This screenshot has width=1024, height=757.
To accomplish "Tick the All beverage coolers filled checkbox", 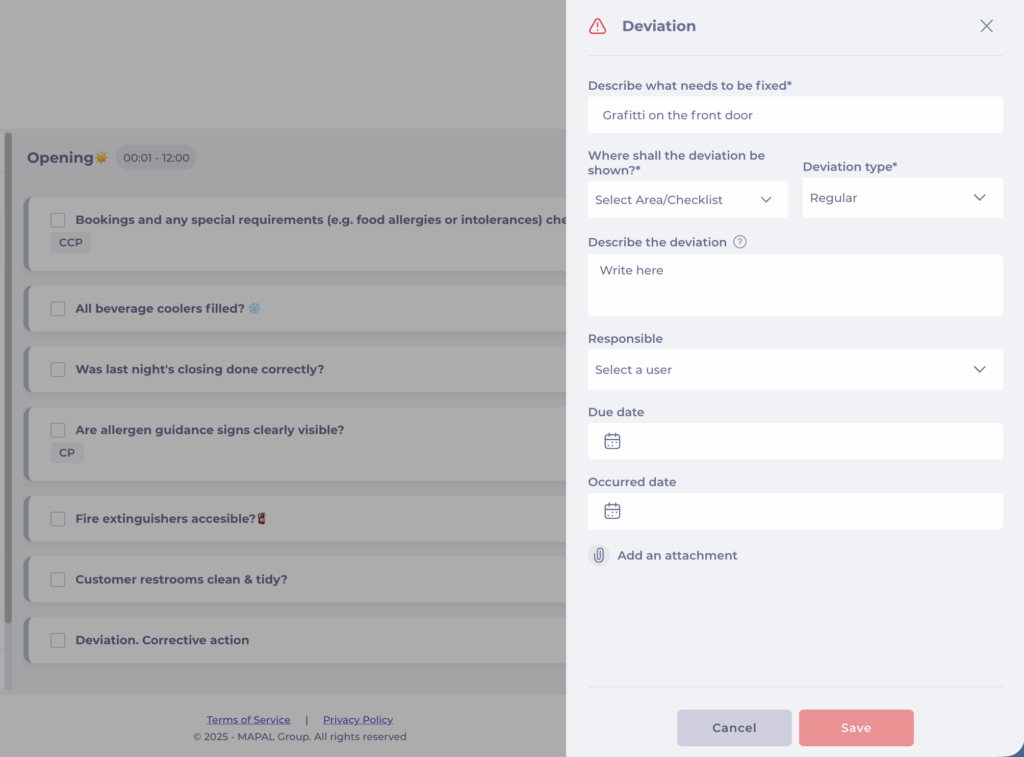I will point(58,309).
